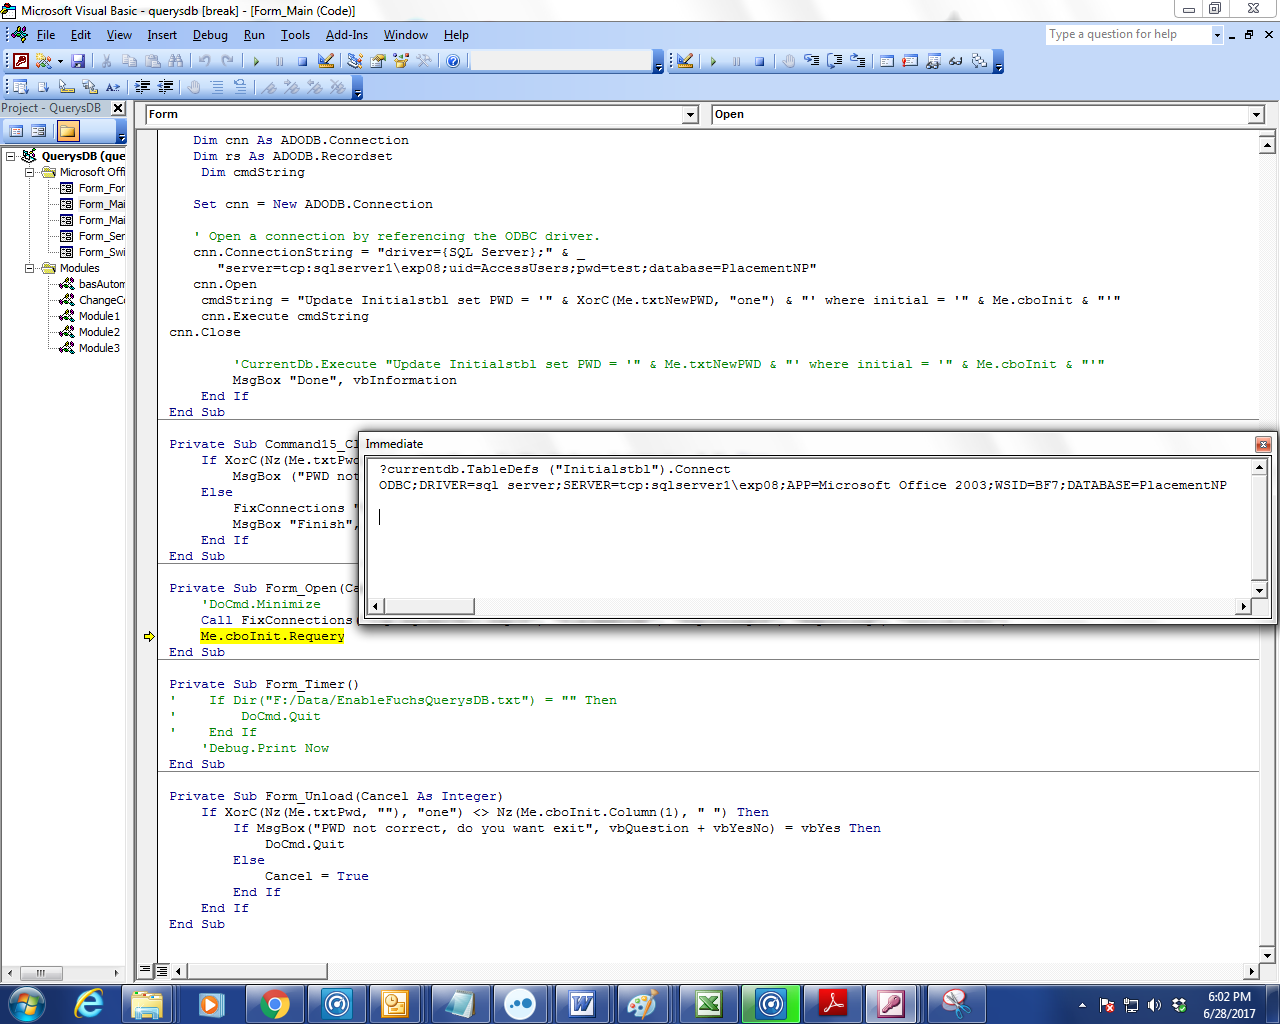The height and width of the screenshot is (1024, 1280).
Task: Open the Project Explorer icon
Action: pos(355,61)
